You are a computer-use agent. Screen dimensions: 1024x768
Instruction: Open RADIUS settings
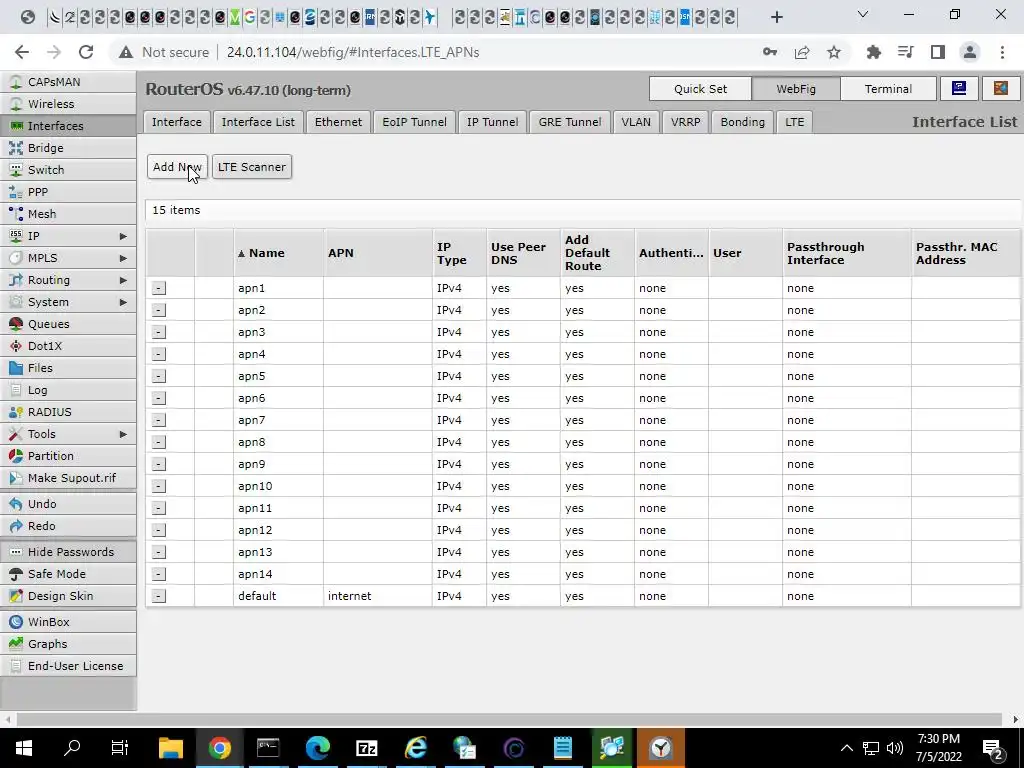point(68,412)
